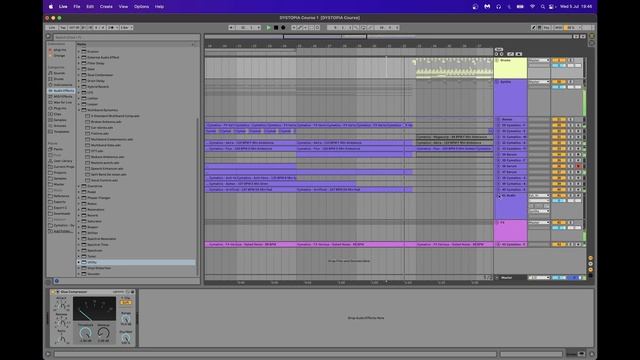The image size is (640, 360).
Task: Jump to previous locator arrow
Action: pyautogui.click(x=497, y=54)
